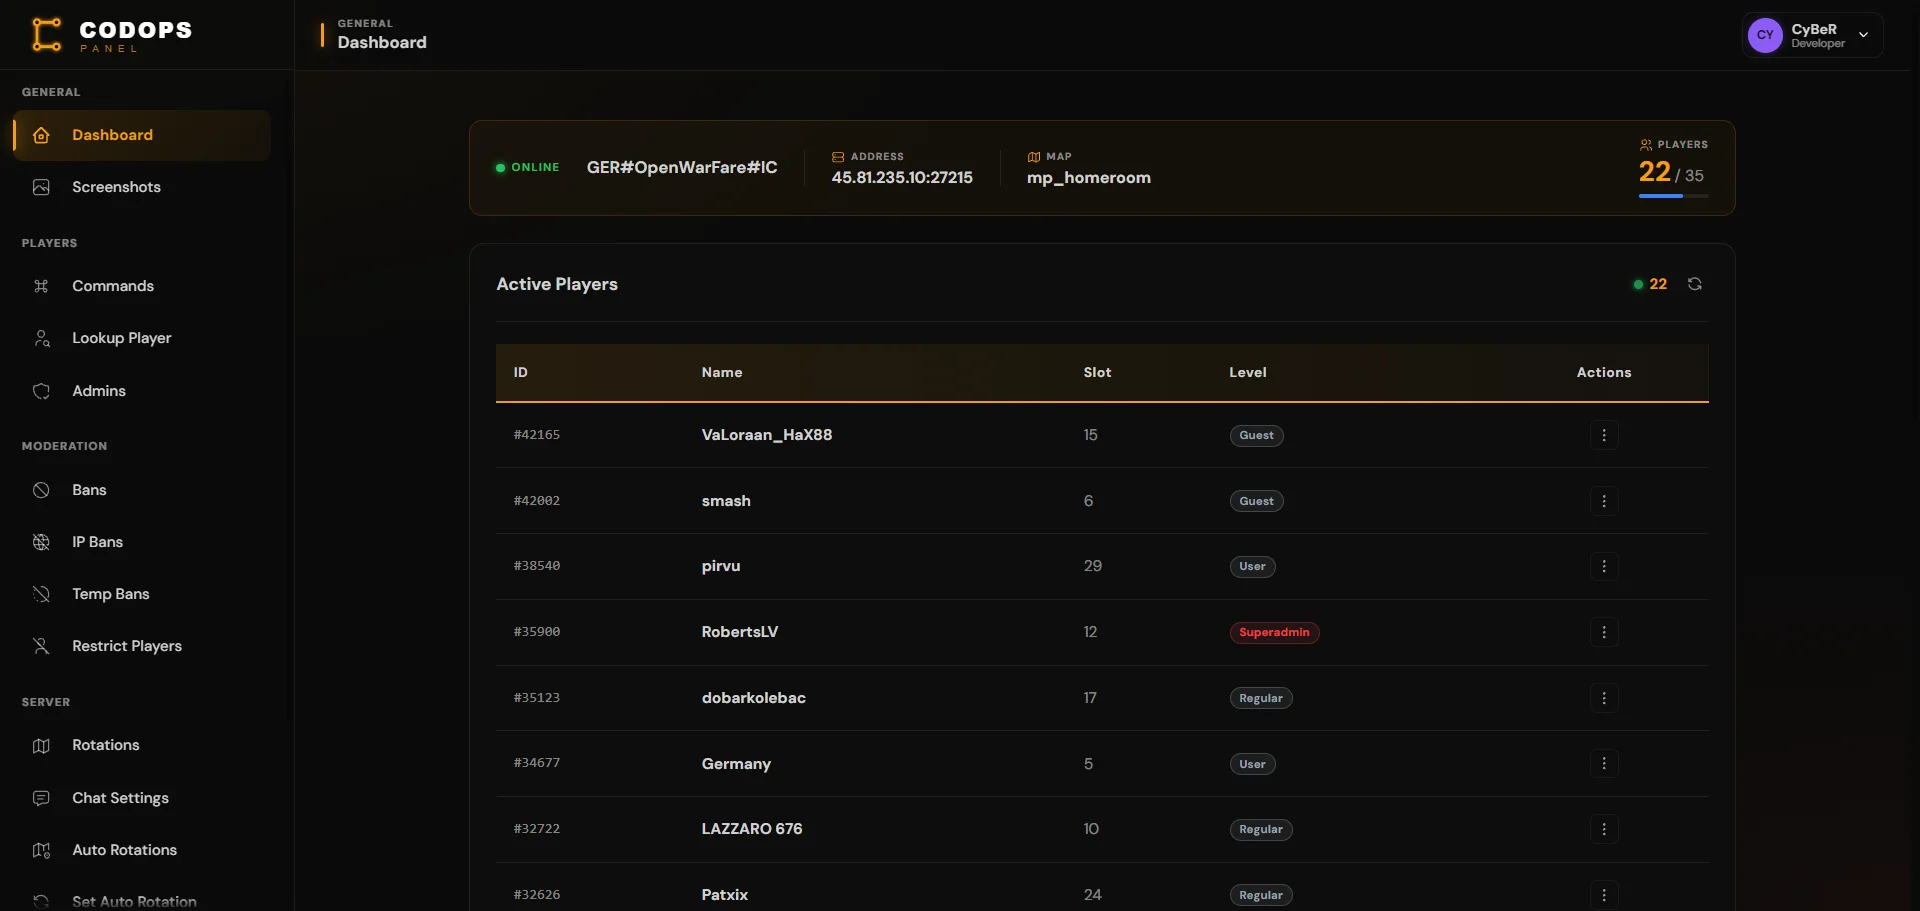The height and width of the screenshot is (911, 1920).
Task: Open Lookup Player page
Action: coord(142,338)
